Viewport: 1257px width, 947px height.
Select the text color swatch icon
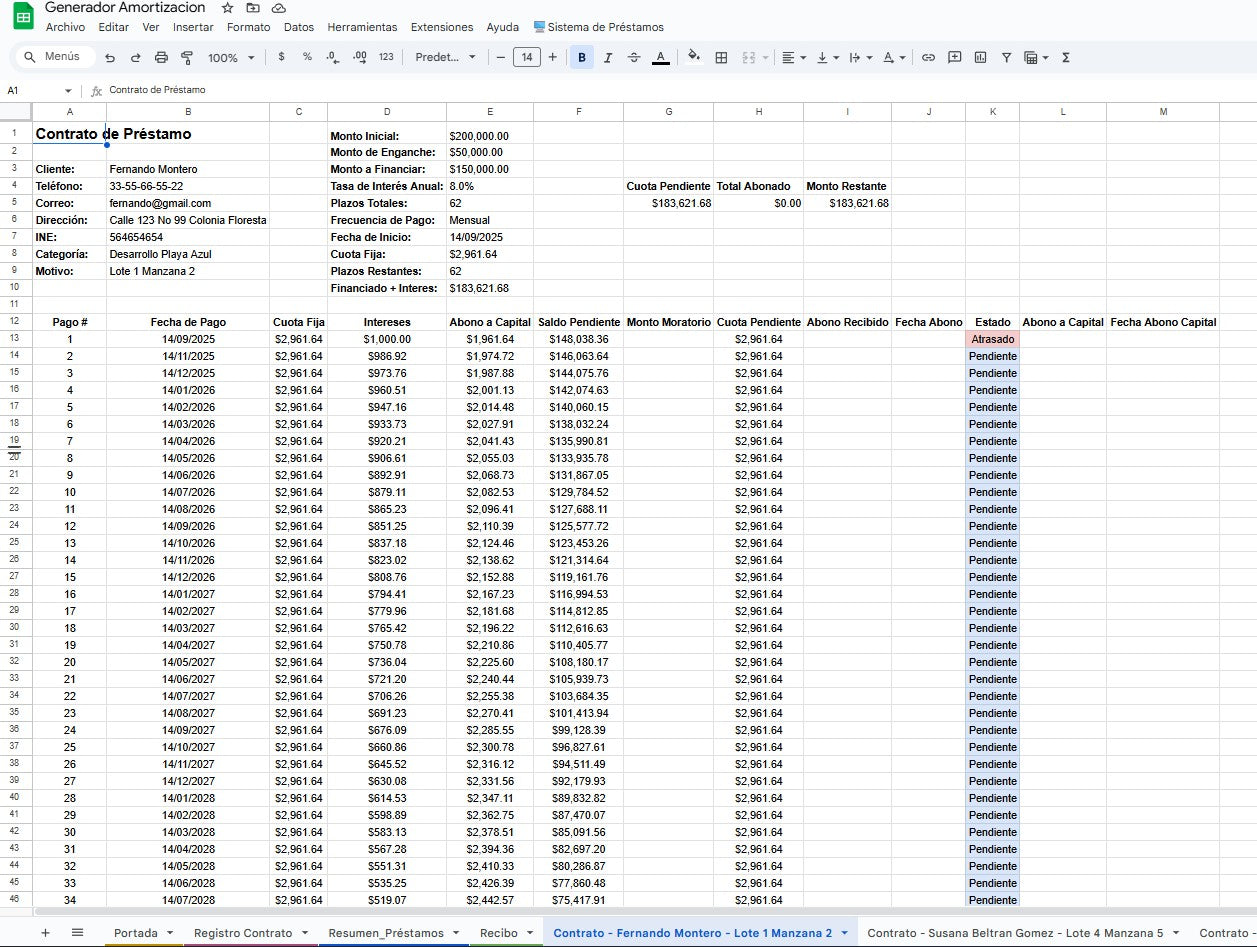coord(661,57)
